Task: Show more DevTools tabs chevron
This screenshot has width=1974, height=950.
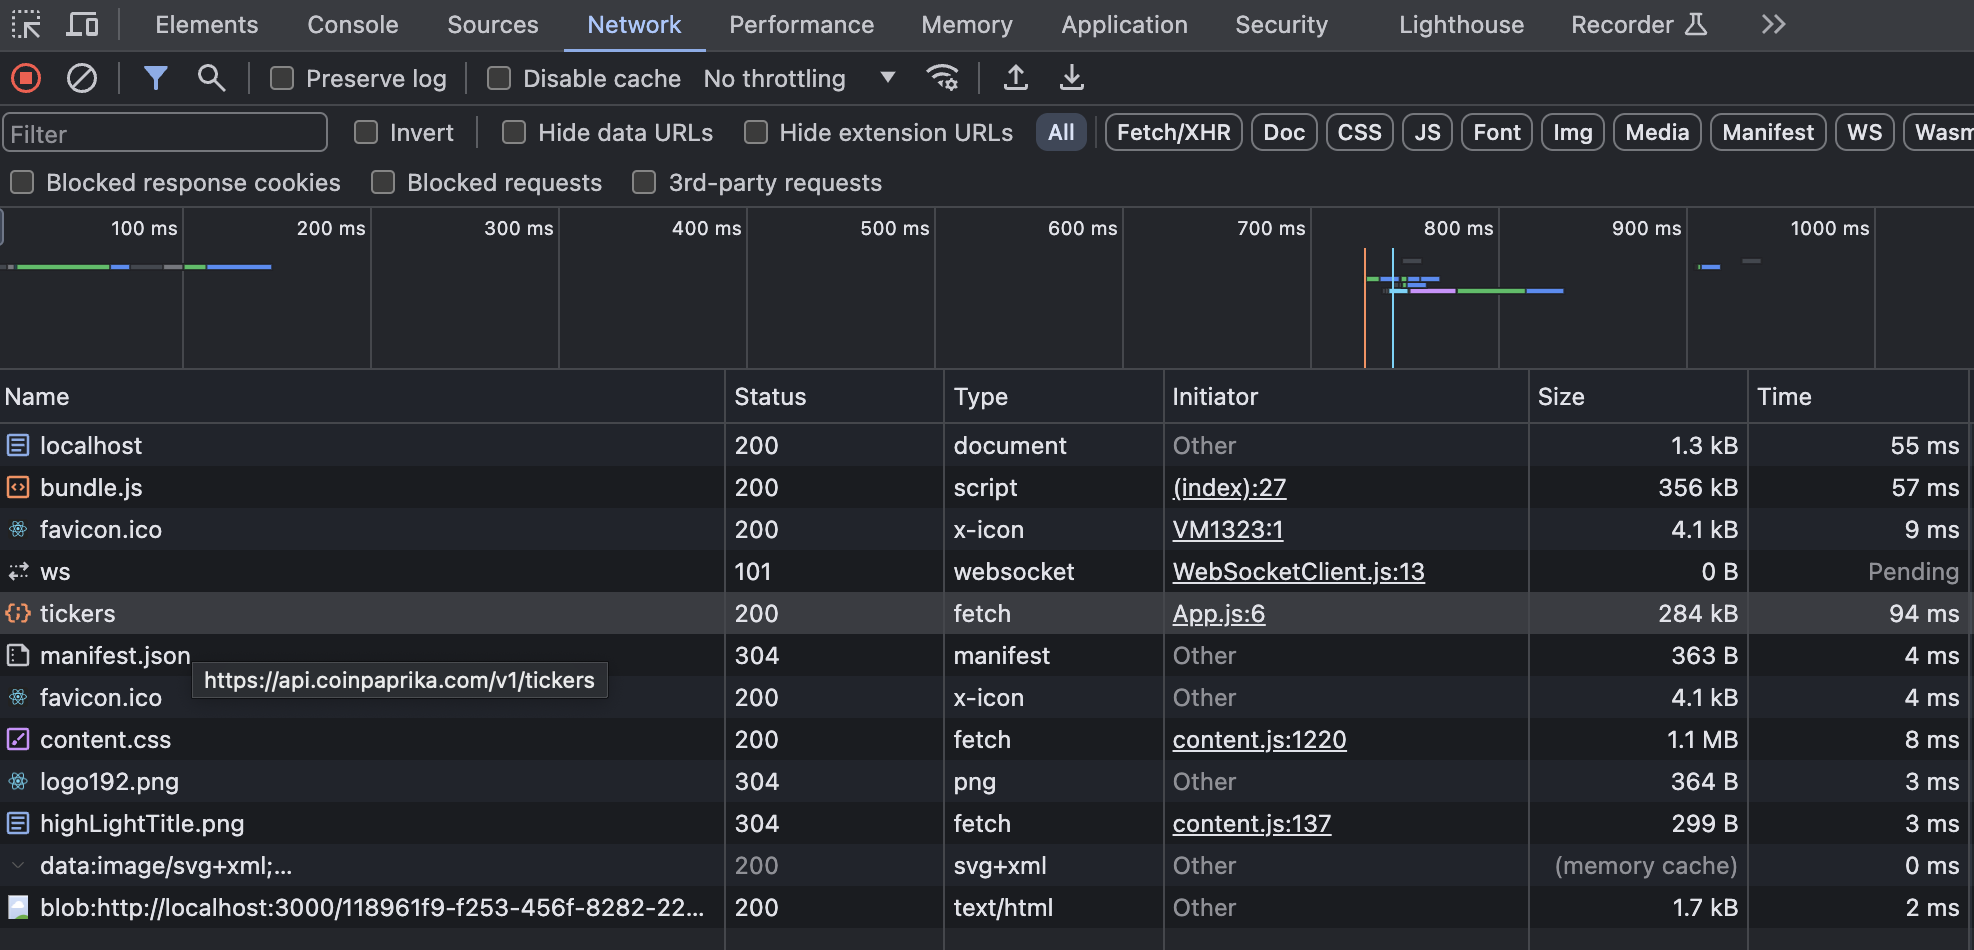Action: (x=1774, y=25)
